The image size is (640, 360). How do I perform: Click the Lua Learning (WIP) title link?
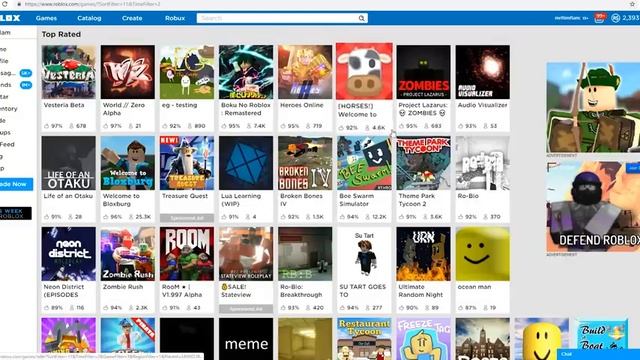tap(241, 200)
